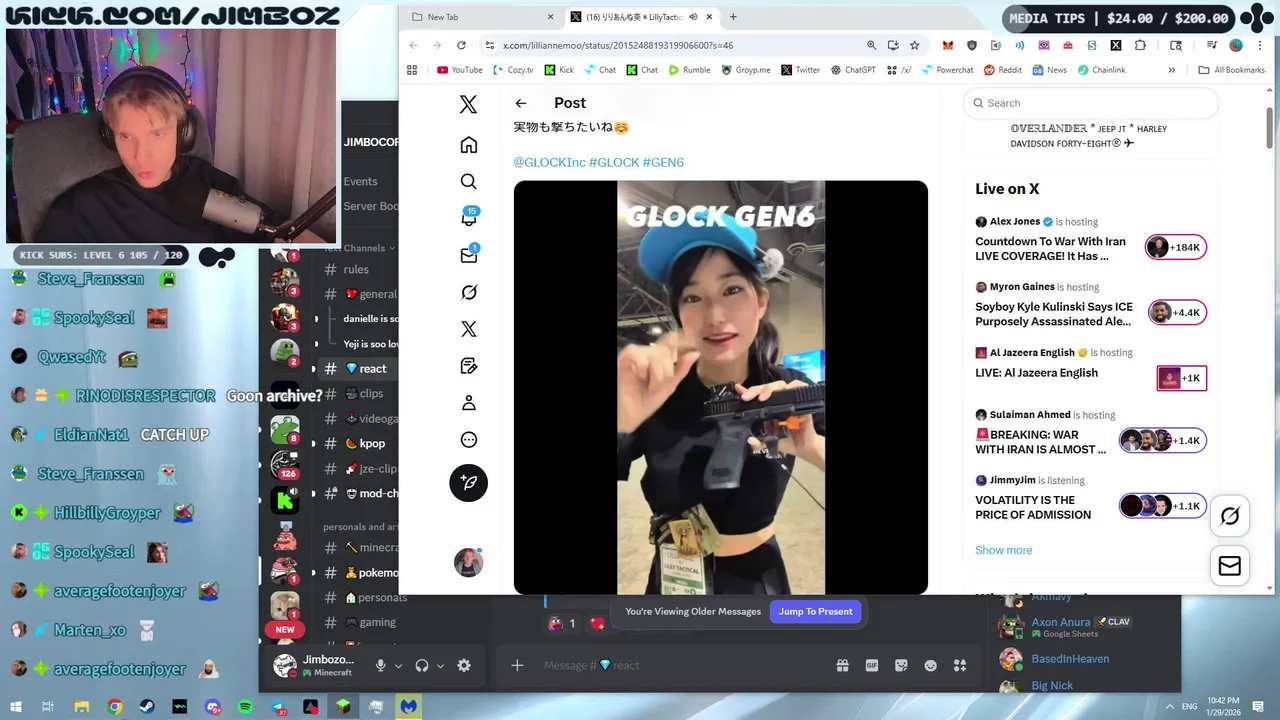Open Chrome apps grid in bookmarks bar
1280x720 pixels.
412,70
